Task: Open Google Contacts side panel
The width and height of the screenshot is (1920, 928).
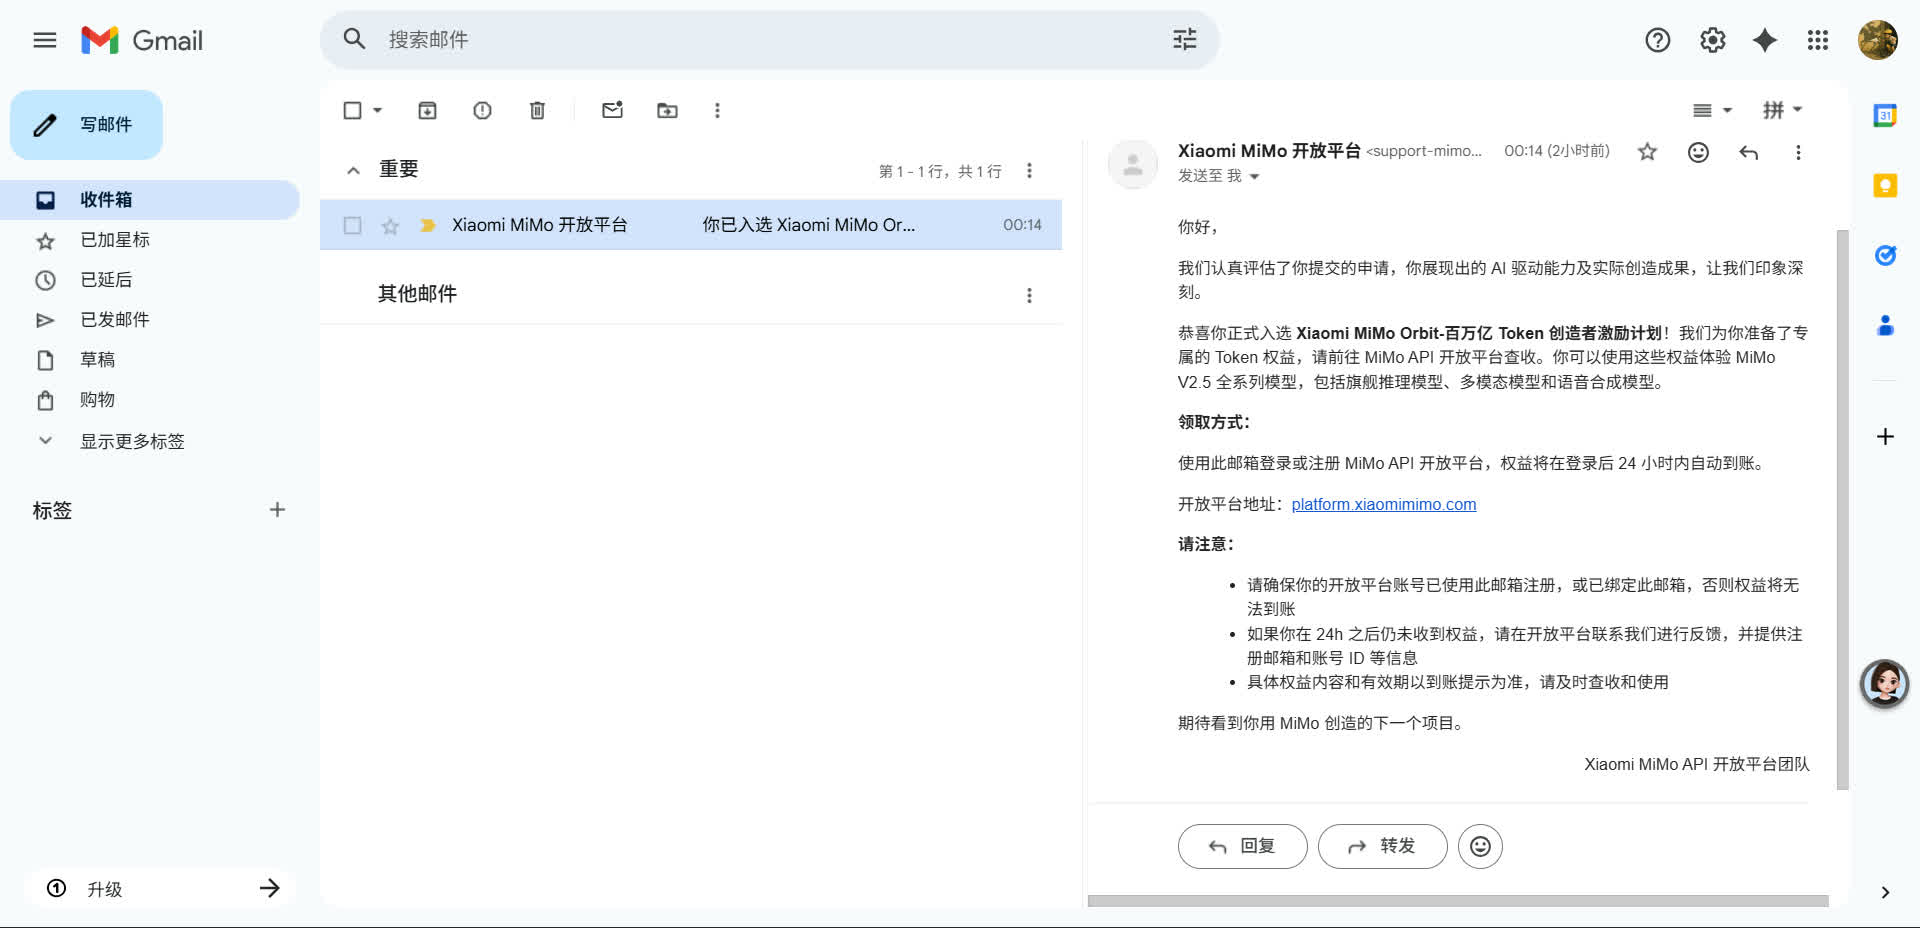Action: tap(1885, 325)
